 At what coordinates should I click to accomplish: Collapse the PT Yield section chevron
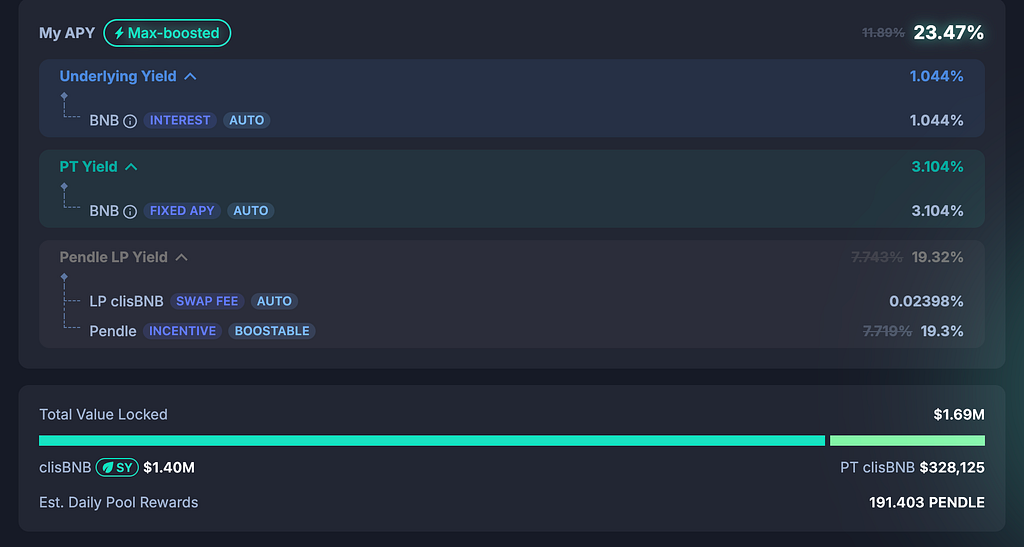pos(131,167)
